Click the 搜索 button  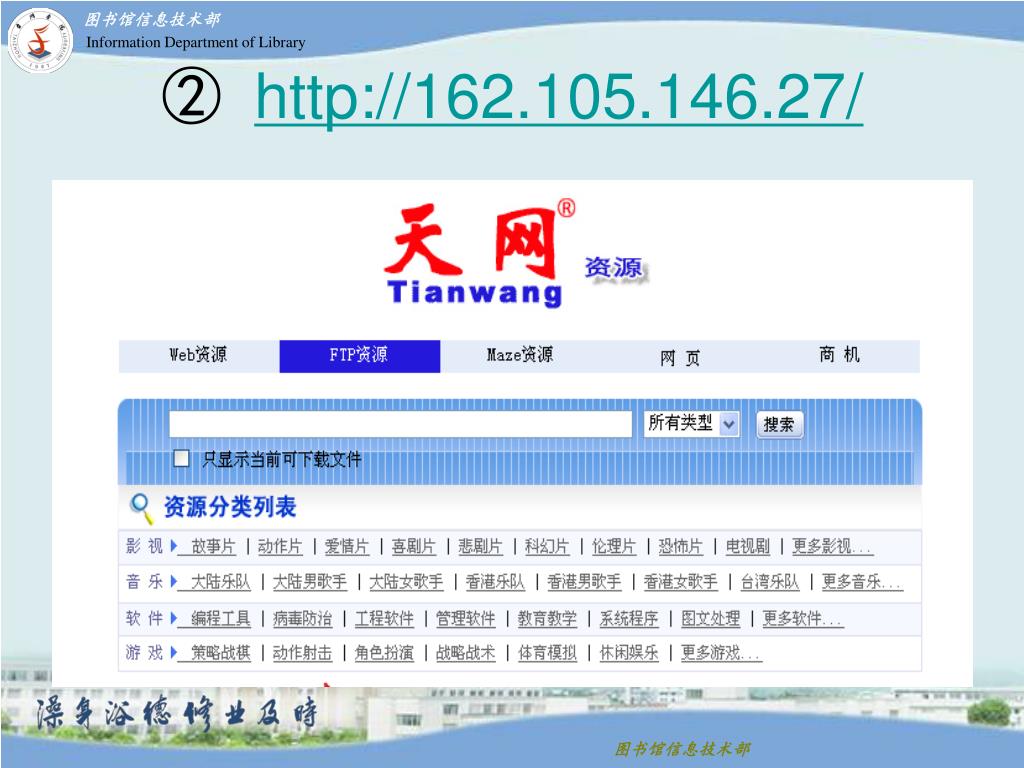tap(779, 424)
